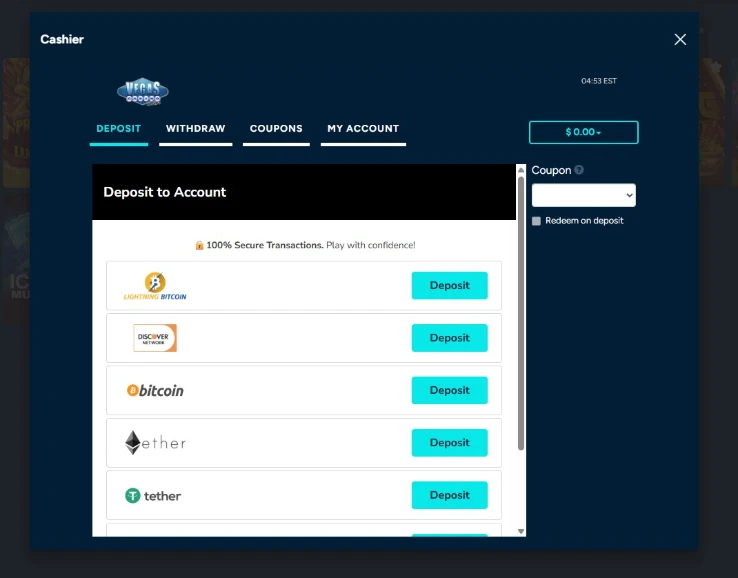This screenshot has height=578, width=738.
Task: Click the Cashier title text
Action: point(62,40)
